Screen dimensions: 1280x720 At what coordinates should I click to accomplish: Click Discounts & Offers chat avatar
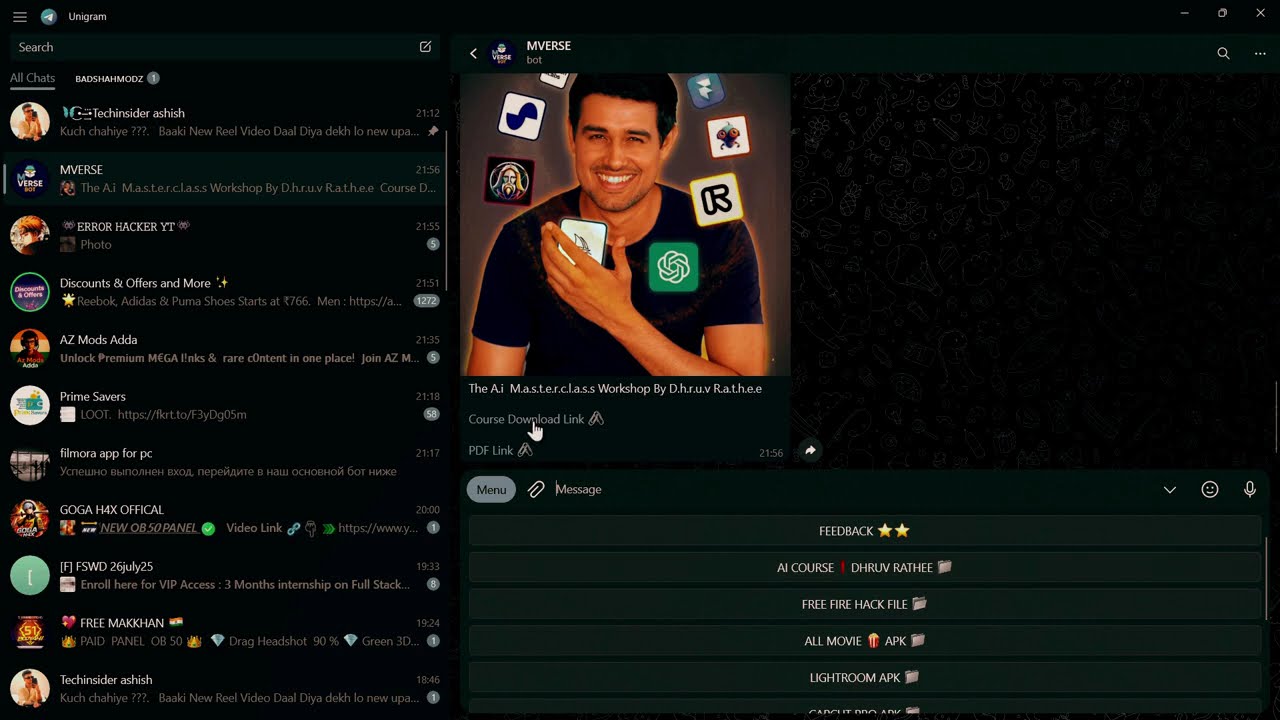[30, 292]
